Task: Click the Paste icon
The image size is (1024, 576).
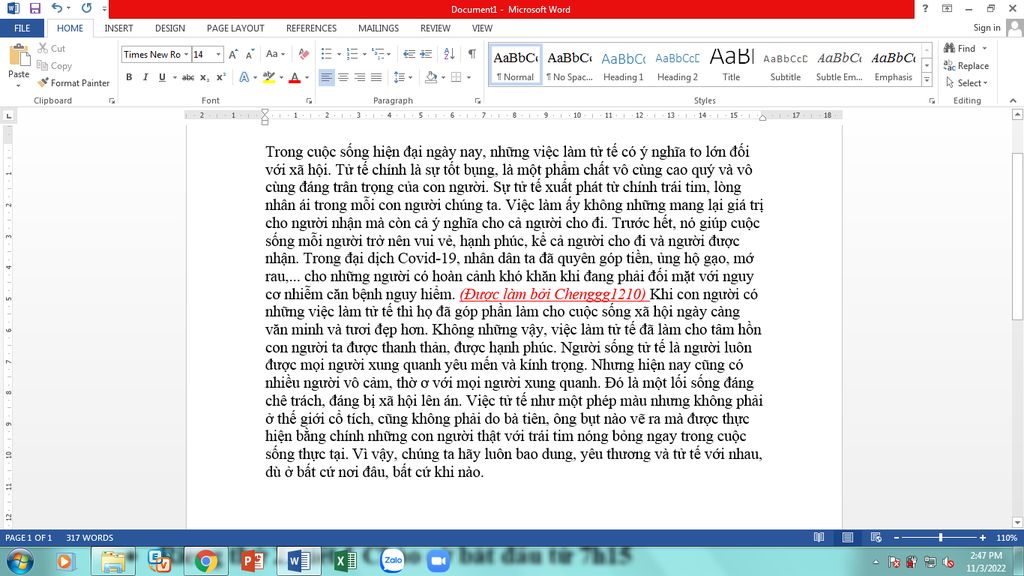Action: 18,56
